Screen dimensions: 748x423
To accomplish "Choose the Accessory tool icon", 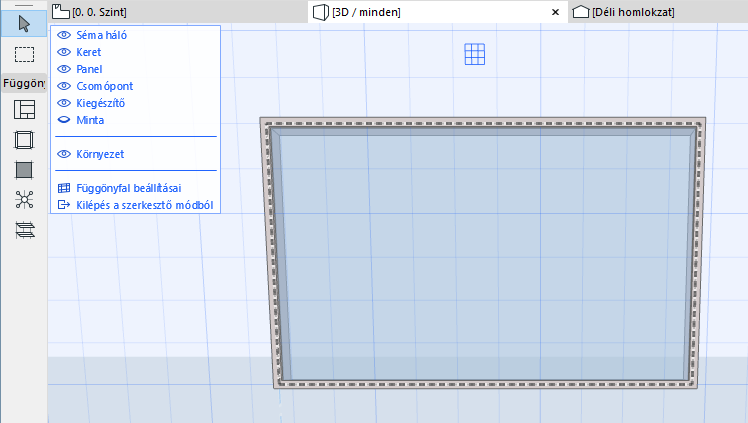I will [x=25, y=230].
